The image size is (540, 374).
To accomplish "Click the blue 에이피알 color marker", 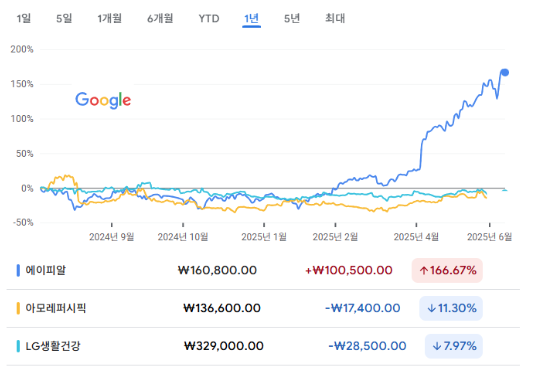I will [18, 270].
